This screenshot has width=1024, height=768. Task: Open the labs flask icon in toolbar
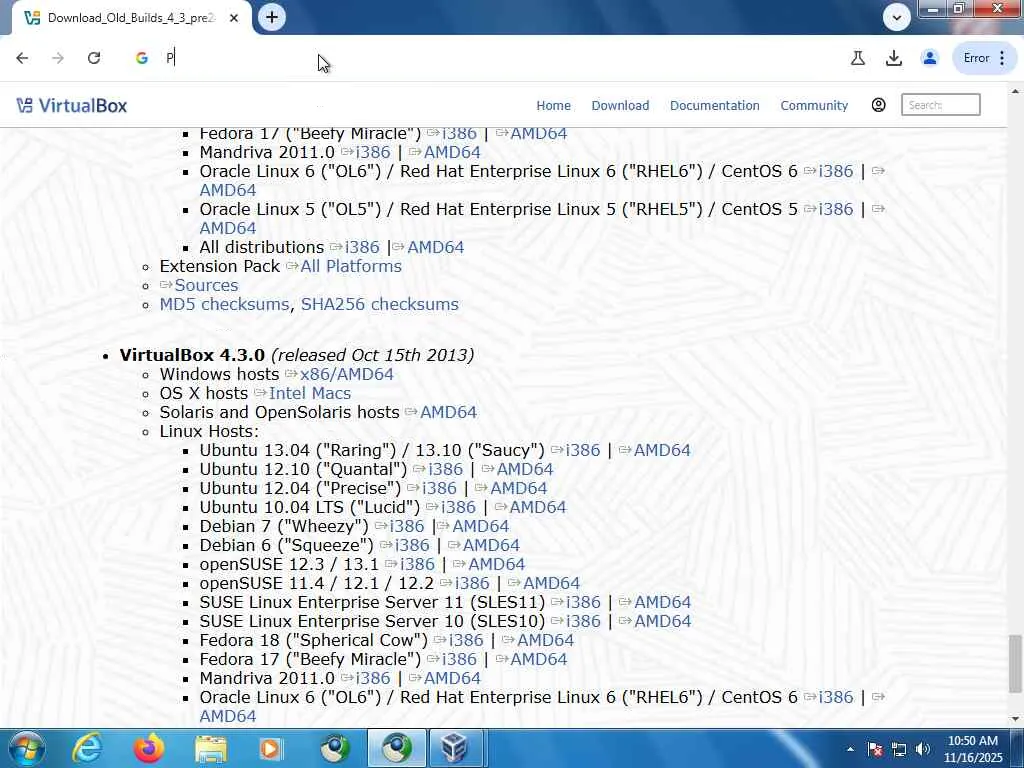point(858,58)
